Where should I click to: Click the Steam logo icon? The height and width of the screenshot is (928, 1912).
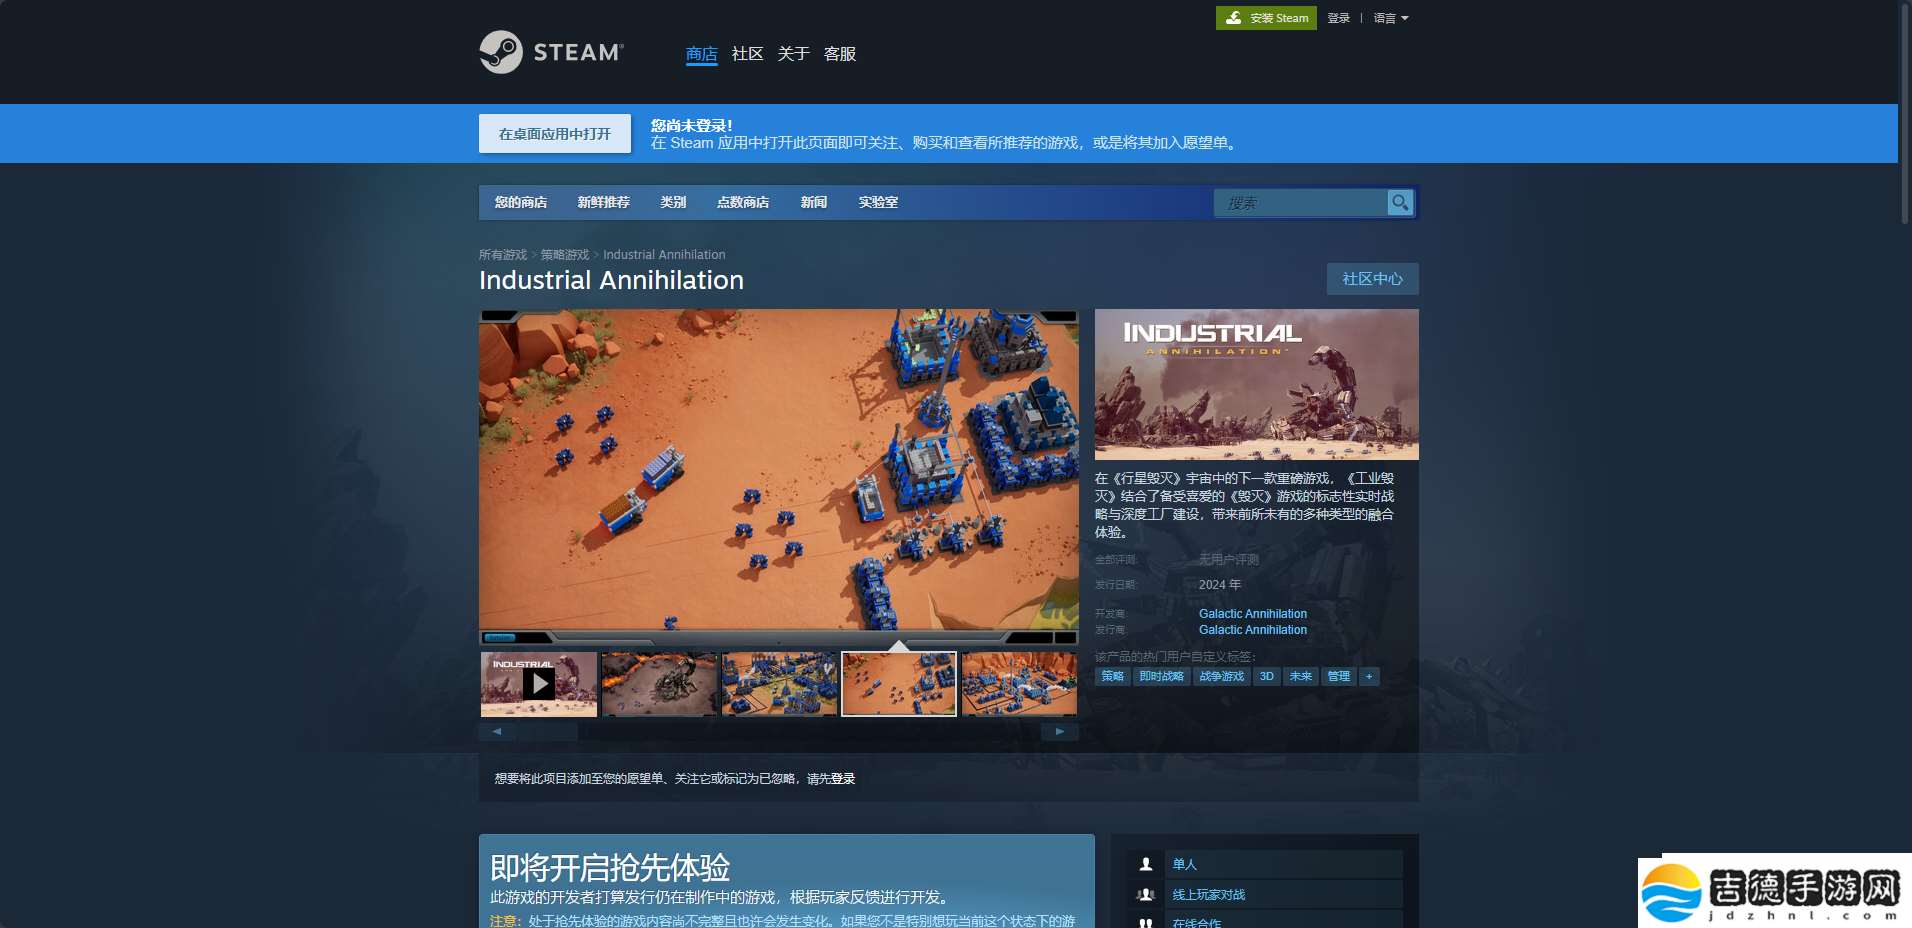[501, 52]
